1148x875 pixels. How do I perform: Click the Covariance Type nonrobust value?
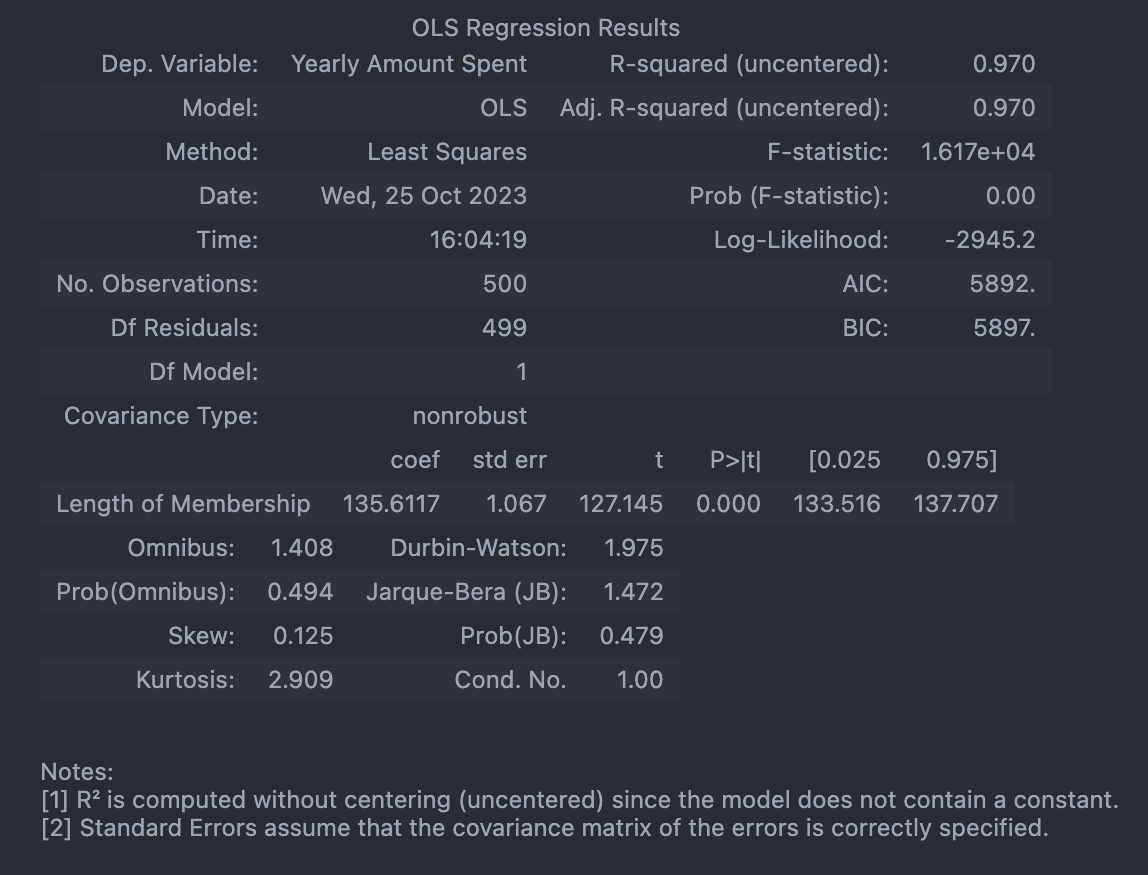pyautogui.click(x=469, y=416)
